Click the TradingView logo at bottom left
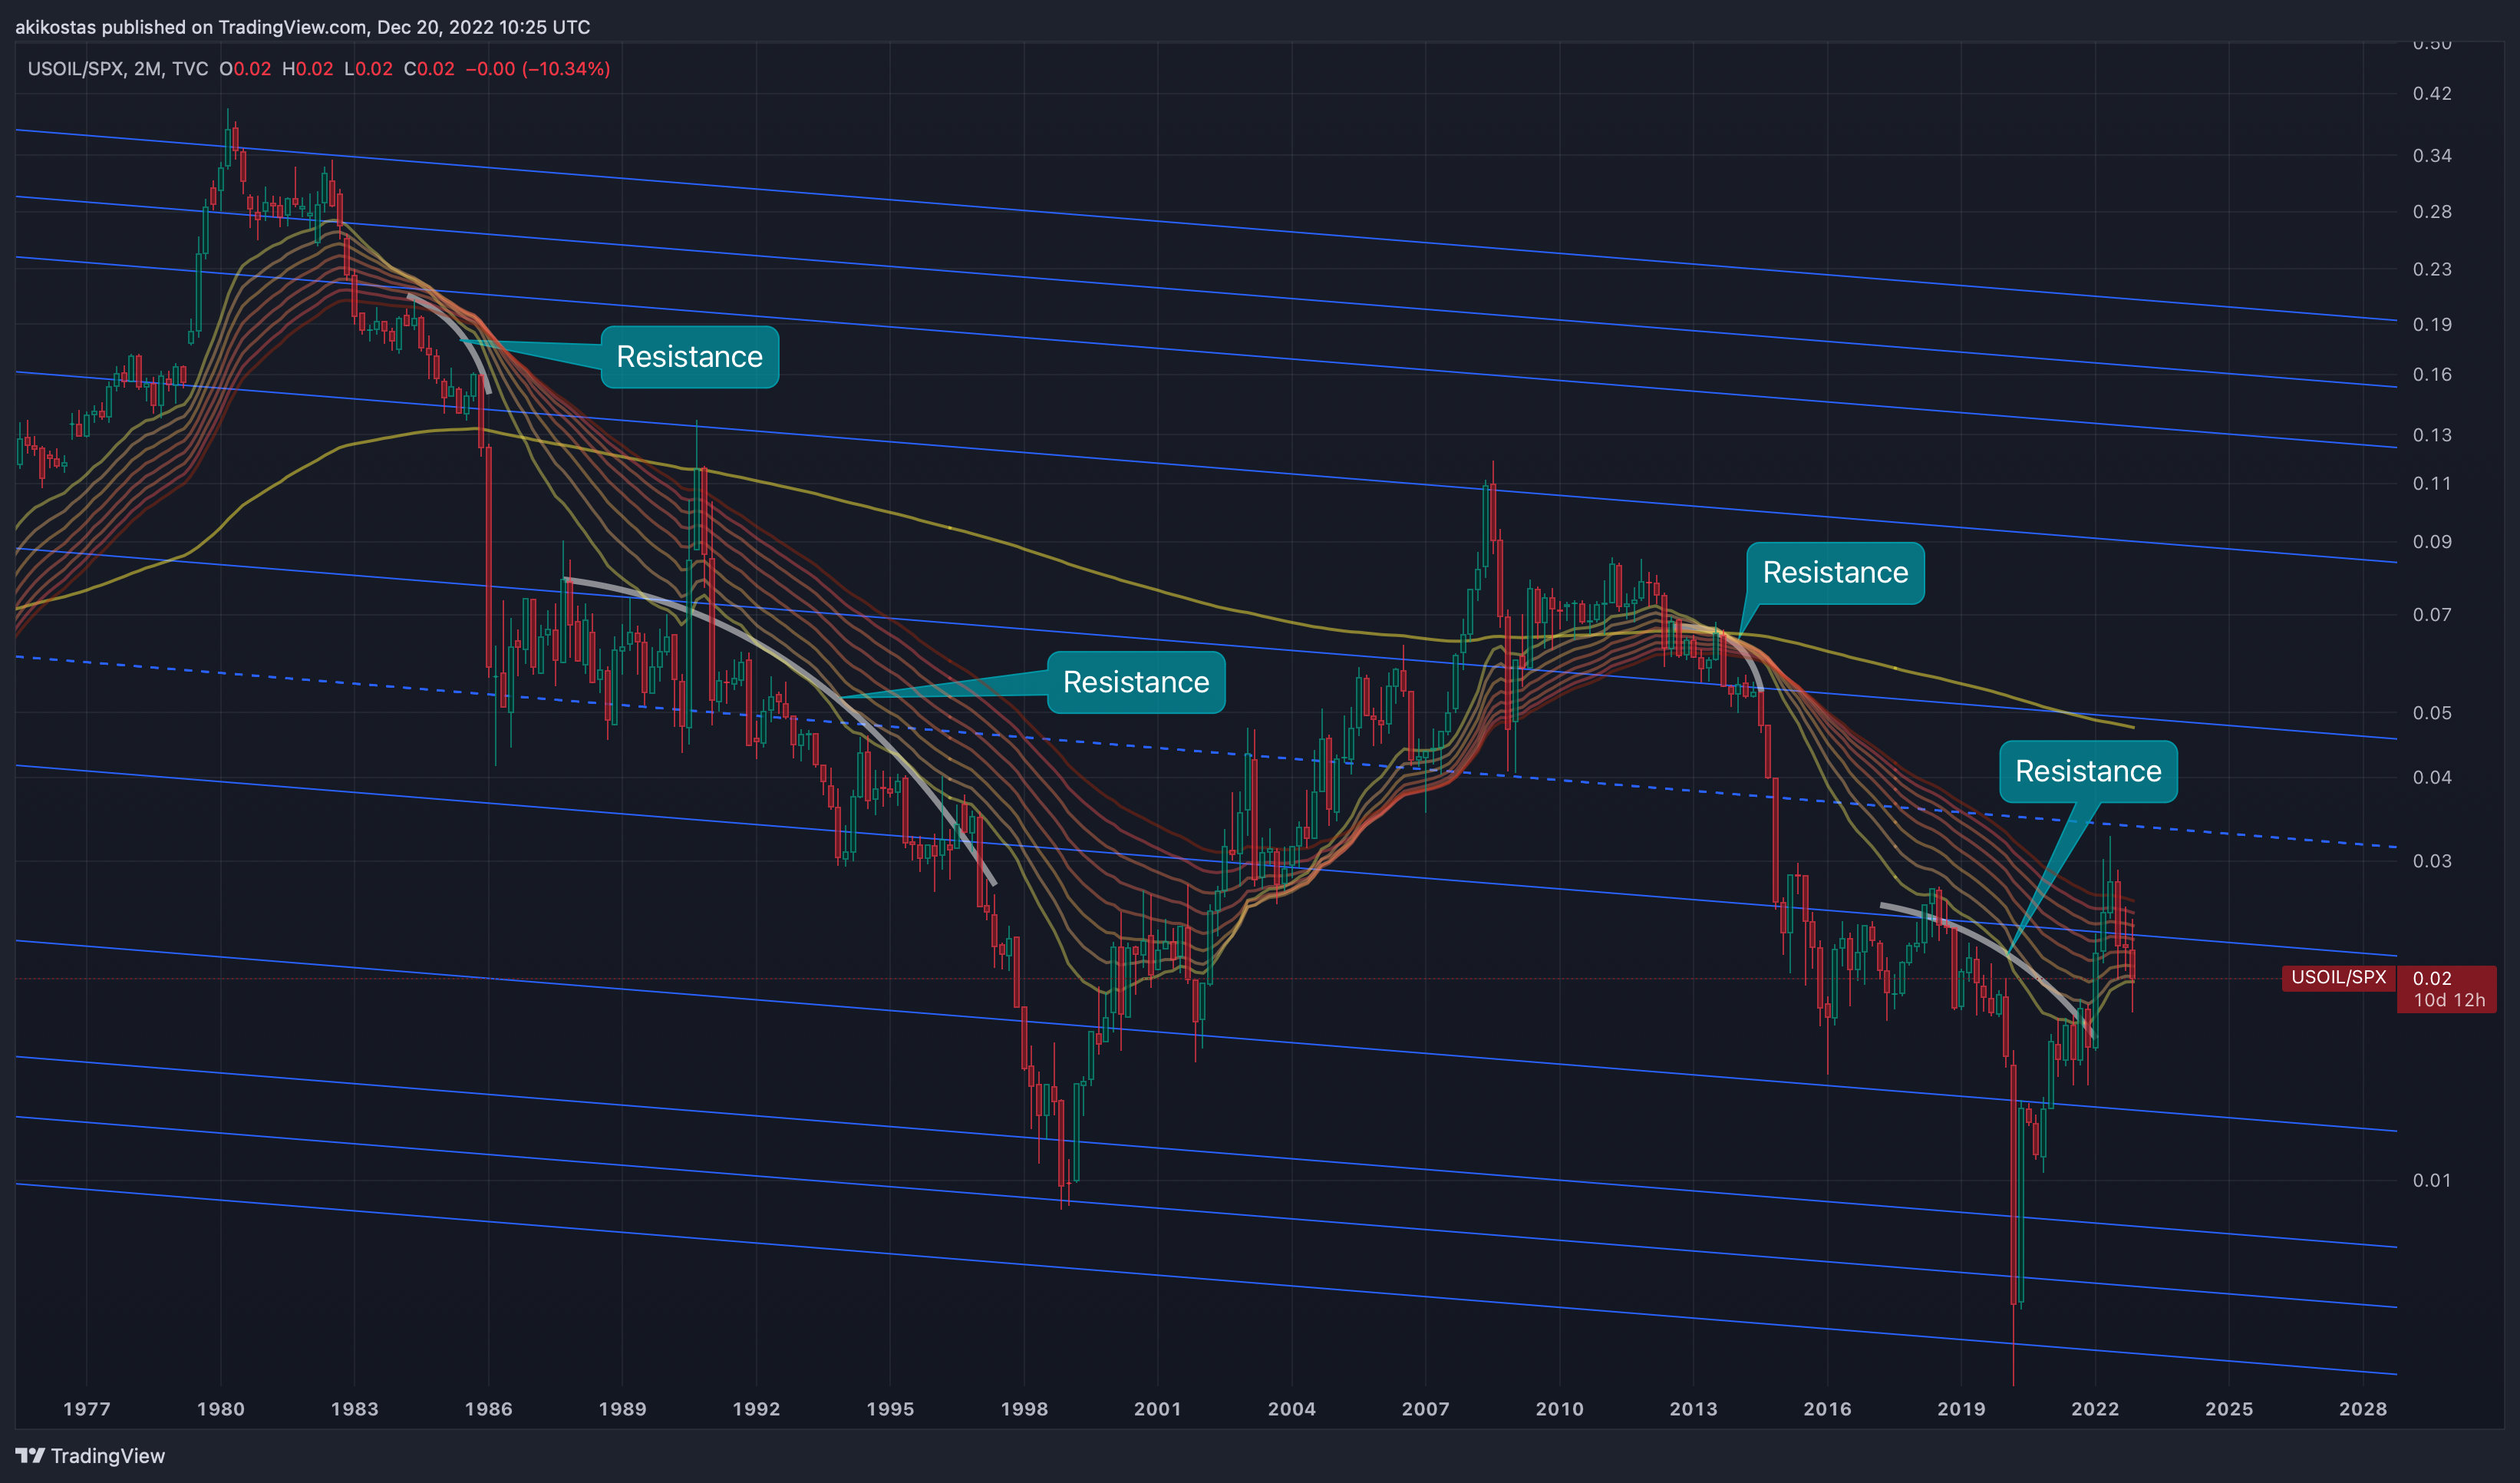This screenshot has width=2520, height=1483. pos(90,1456)
